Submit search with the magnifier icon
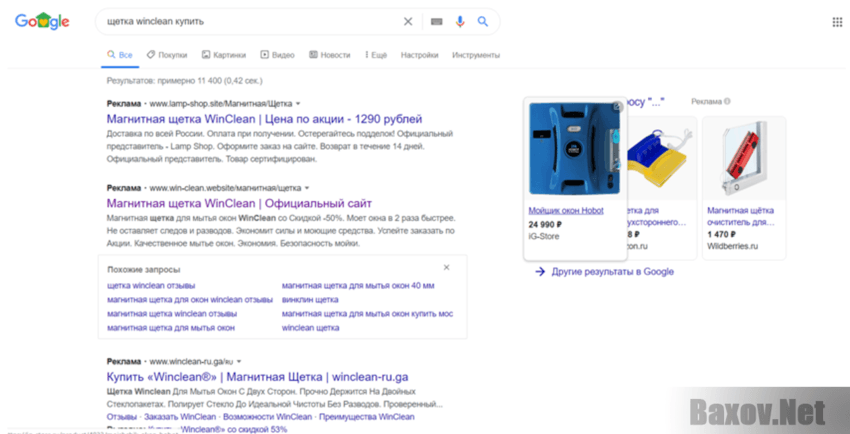 tap(482, 22)
